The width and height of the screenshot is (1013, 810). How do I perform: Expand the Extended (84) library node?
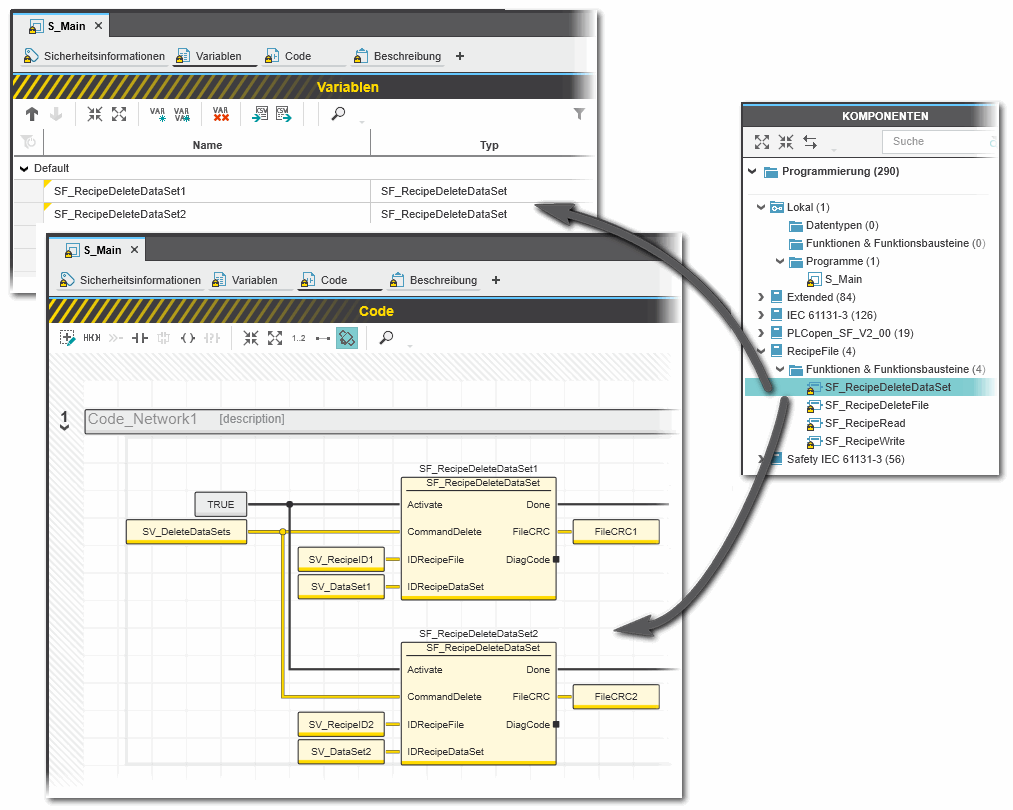tap(762, 297)
